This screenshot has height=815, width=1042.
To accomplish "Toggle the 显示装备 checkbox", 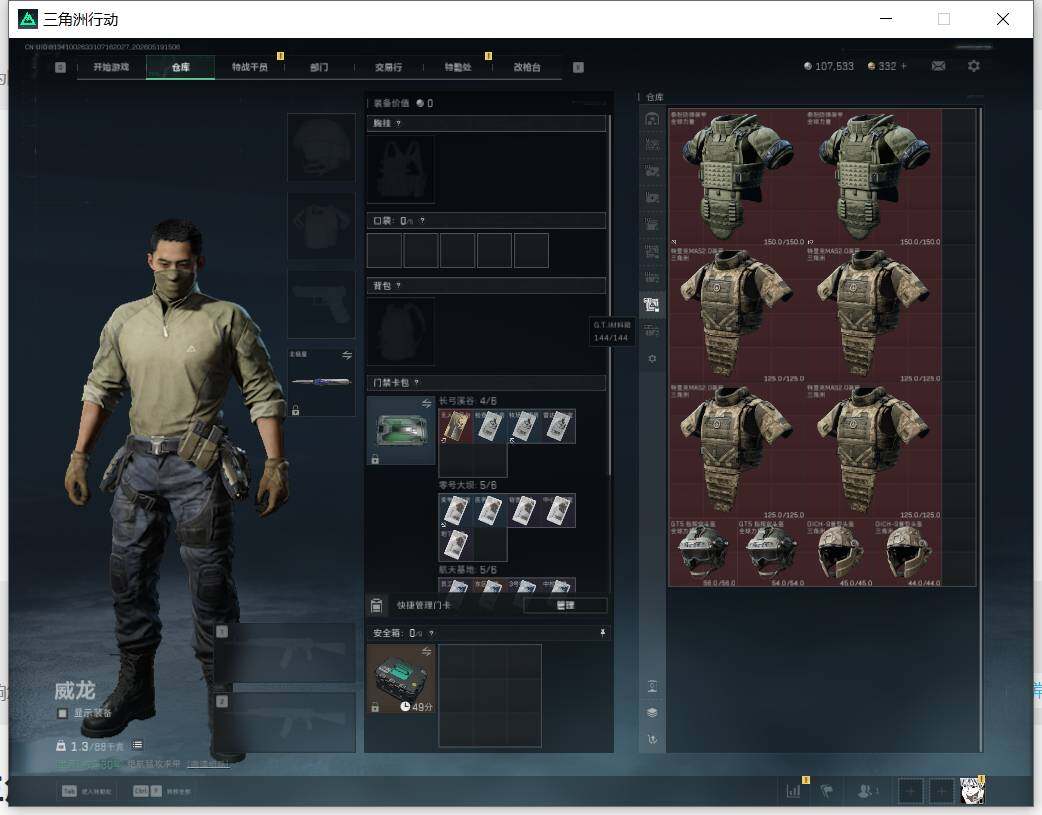I will coord(62,713).
